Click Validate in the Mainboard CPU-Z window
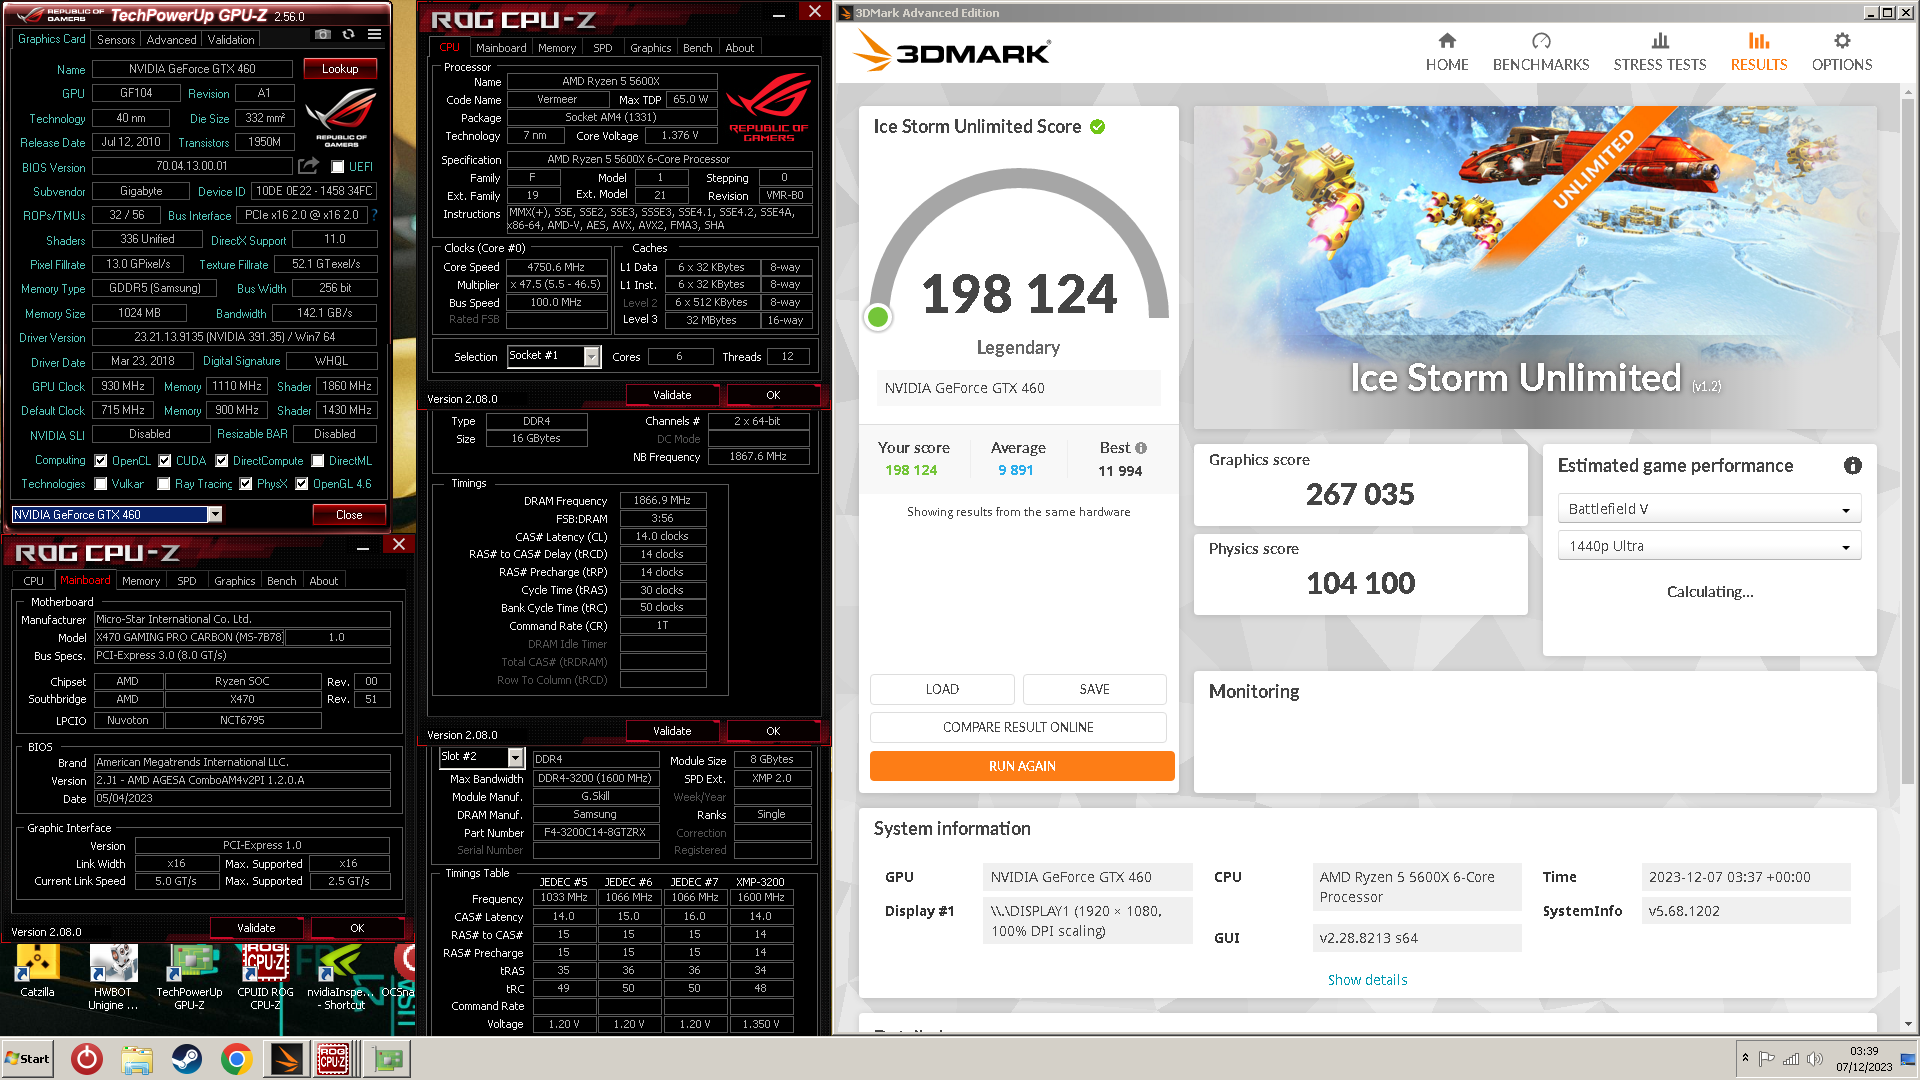Image resolution: width=1920 pixels, height=1080 pixels. 256,928
